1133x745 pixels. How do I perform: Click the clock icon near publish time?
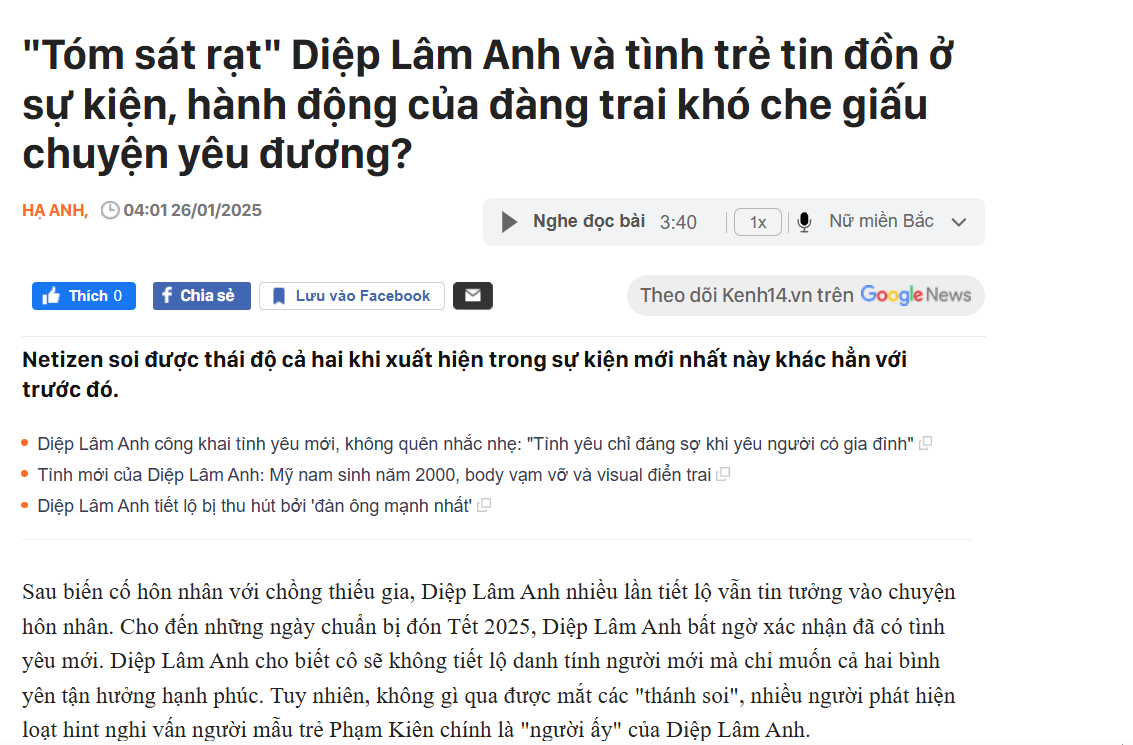click(x=110, y=210)
